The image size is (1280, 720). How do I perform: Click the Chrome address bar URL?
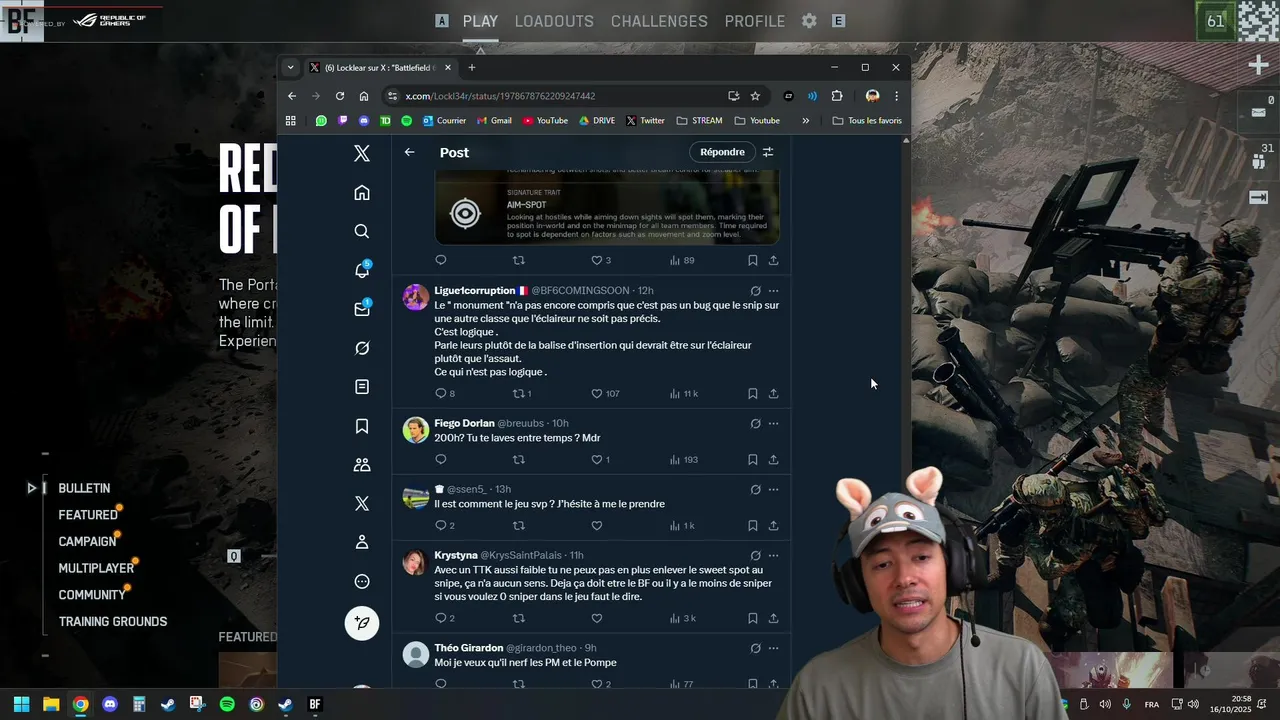pyautogui.click(x=500, y=96)
